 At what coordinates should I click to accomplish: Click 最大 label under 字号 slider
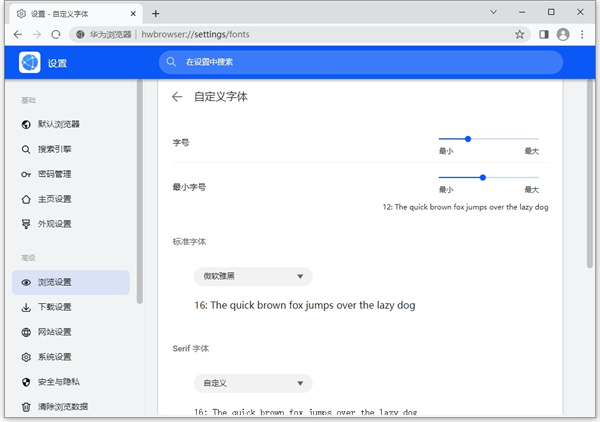[x=532, y=151]
